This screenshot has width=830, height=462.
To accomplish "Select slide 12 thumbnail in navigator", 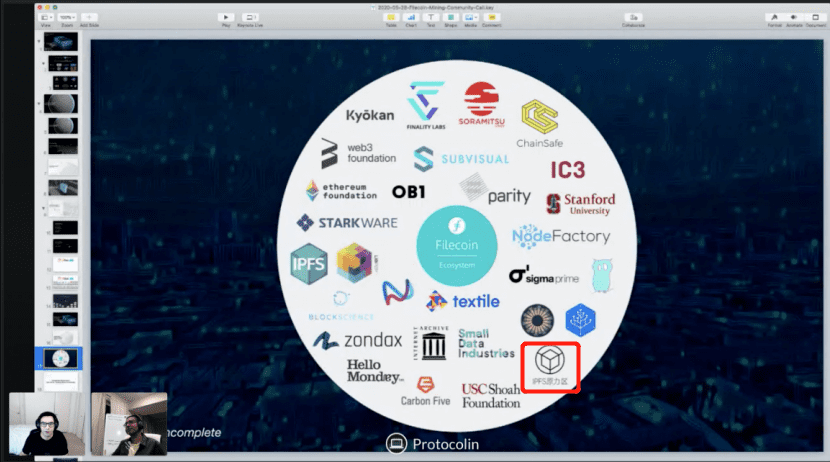I will (65, 264).
